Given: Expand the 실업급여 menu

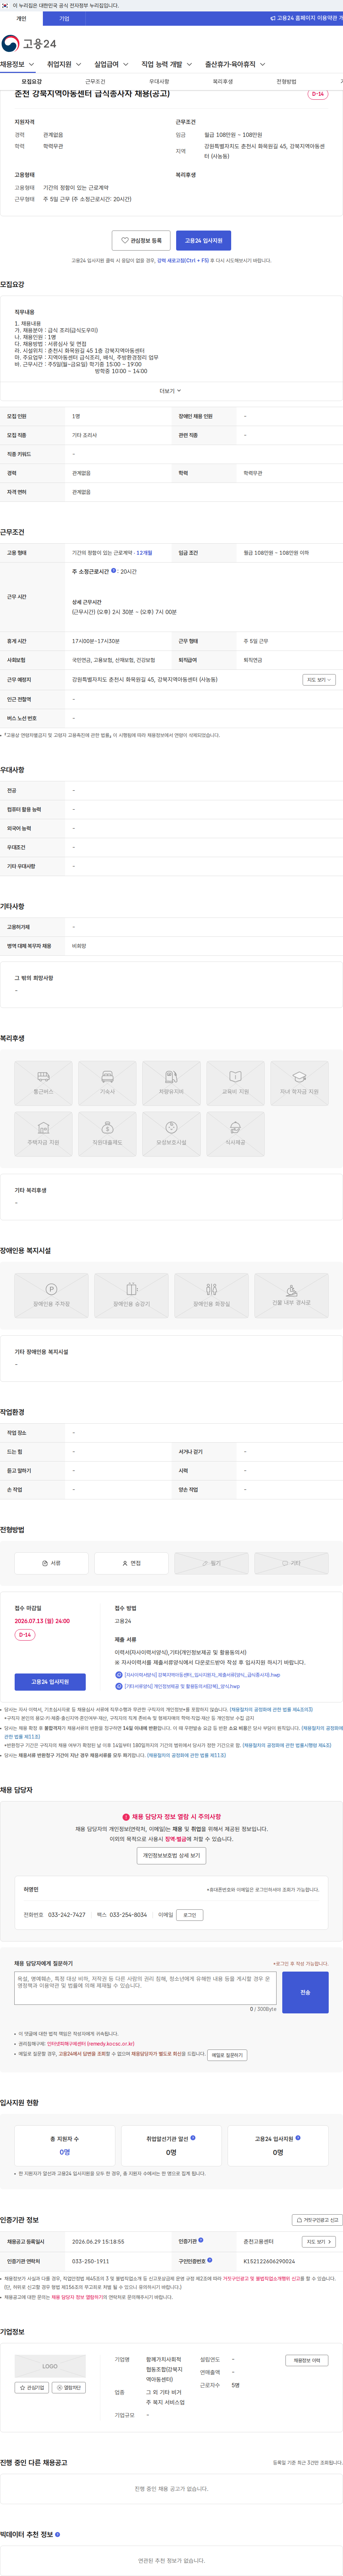Looking at the screenshot, I should (111, 64).
